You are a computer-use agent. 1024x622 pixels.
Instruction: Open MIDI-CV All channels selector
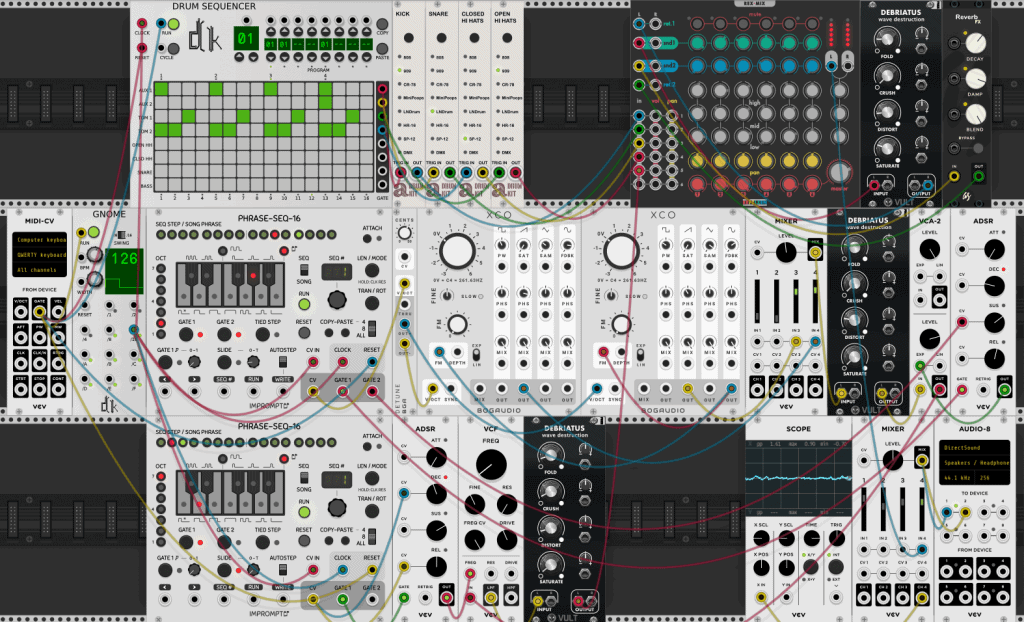pyautogui.click(x=40, y=270)
